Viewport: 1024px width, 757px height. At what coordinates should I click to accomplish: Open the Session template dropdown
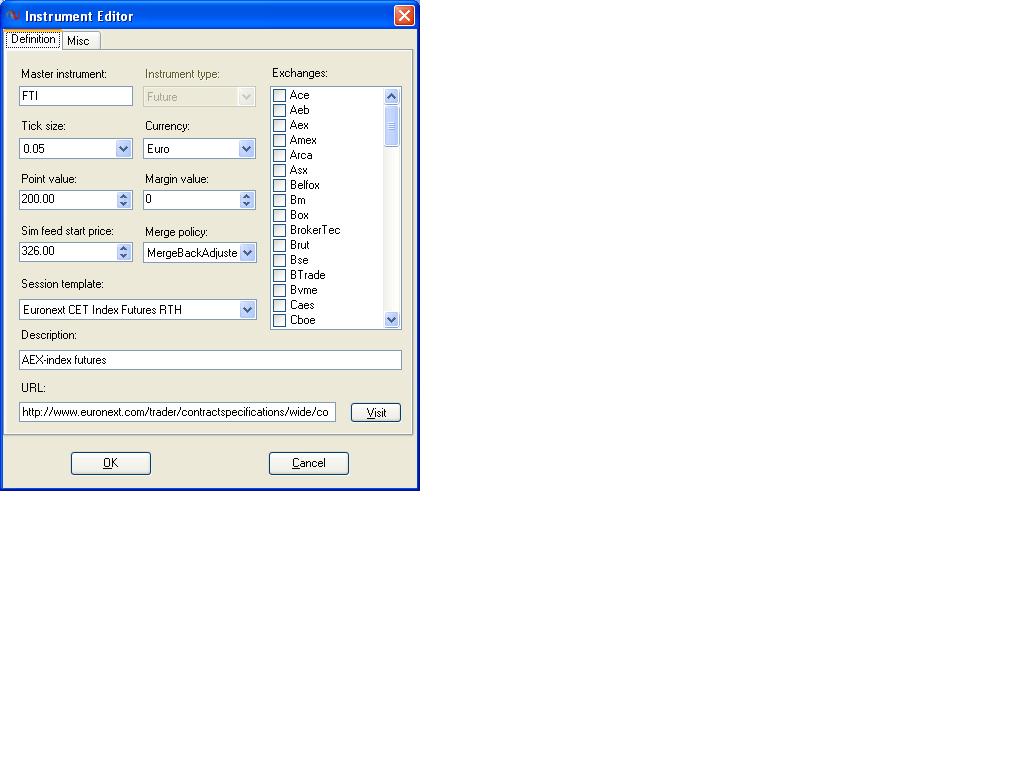click(247, 310)
